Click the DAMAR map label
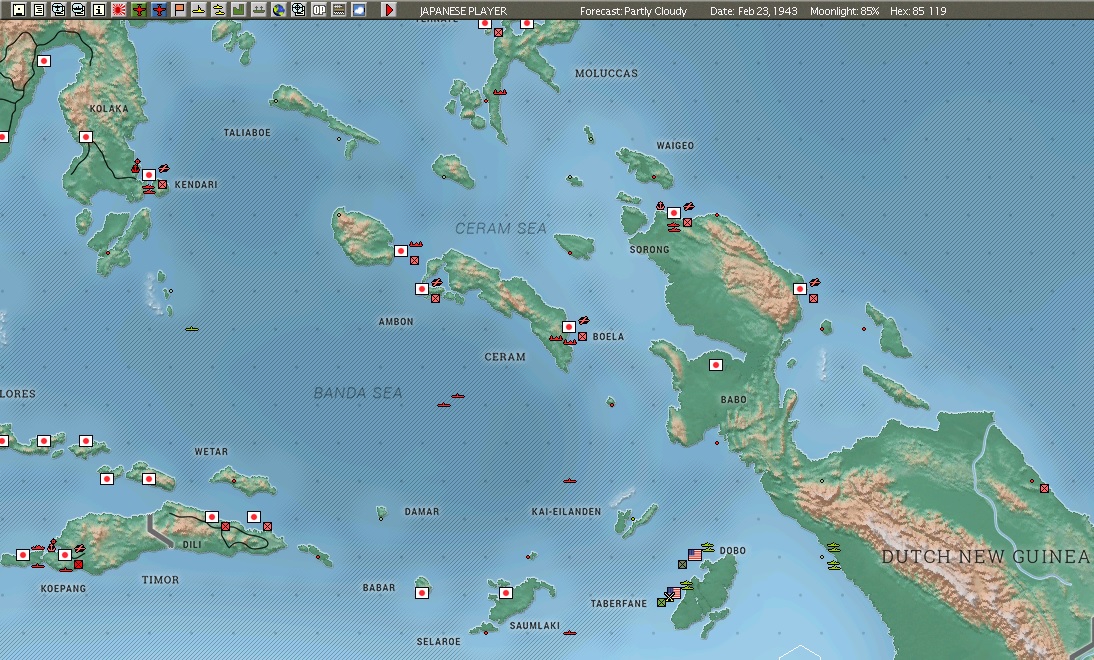Image resolution: width=1094 pixels, height=660 pixels. point(422,511)
